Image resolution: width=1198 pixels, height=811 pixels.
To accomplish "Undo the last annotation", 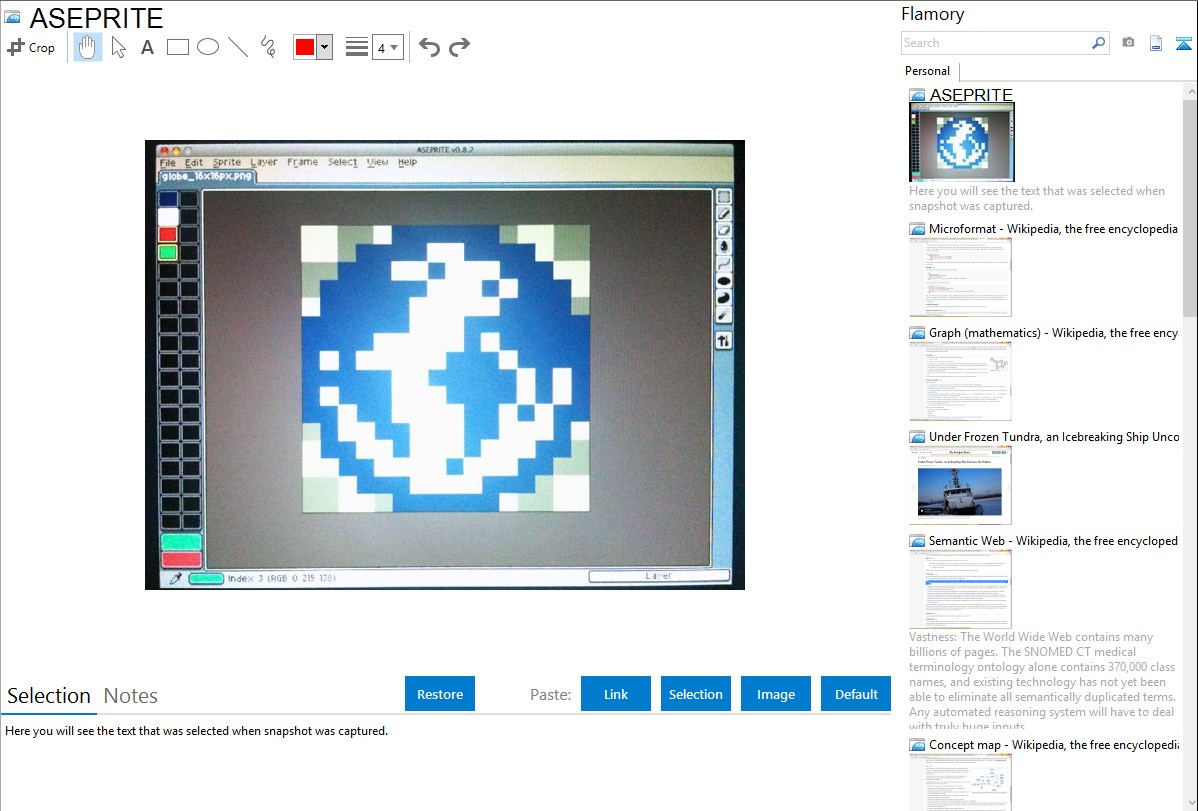I will point(429,47).
